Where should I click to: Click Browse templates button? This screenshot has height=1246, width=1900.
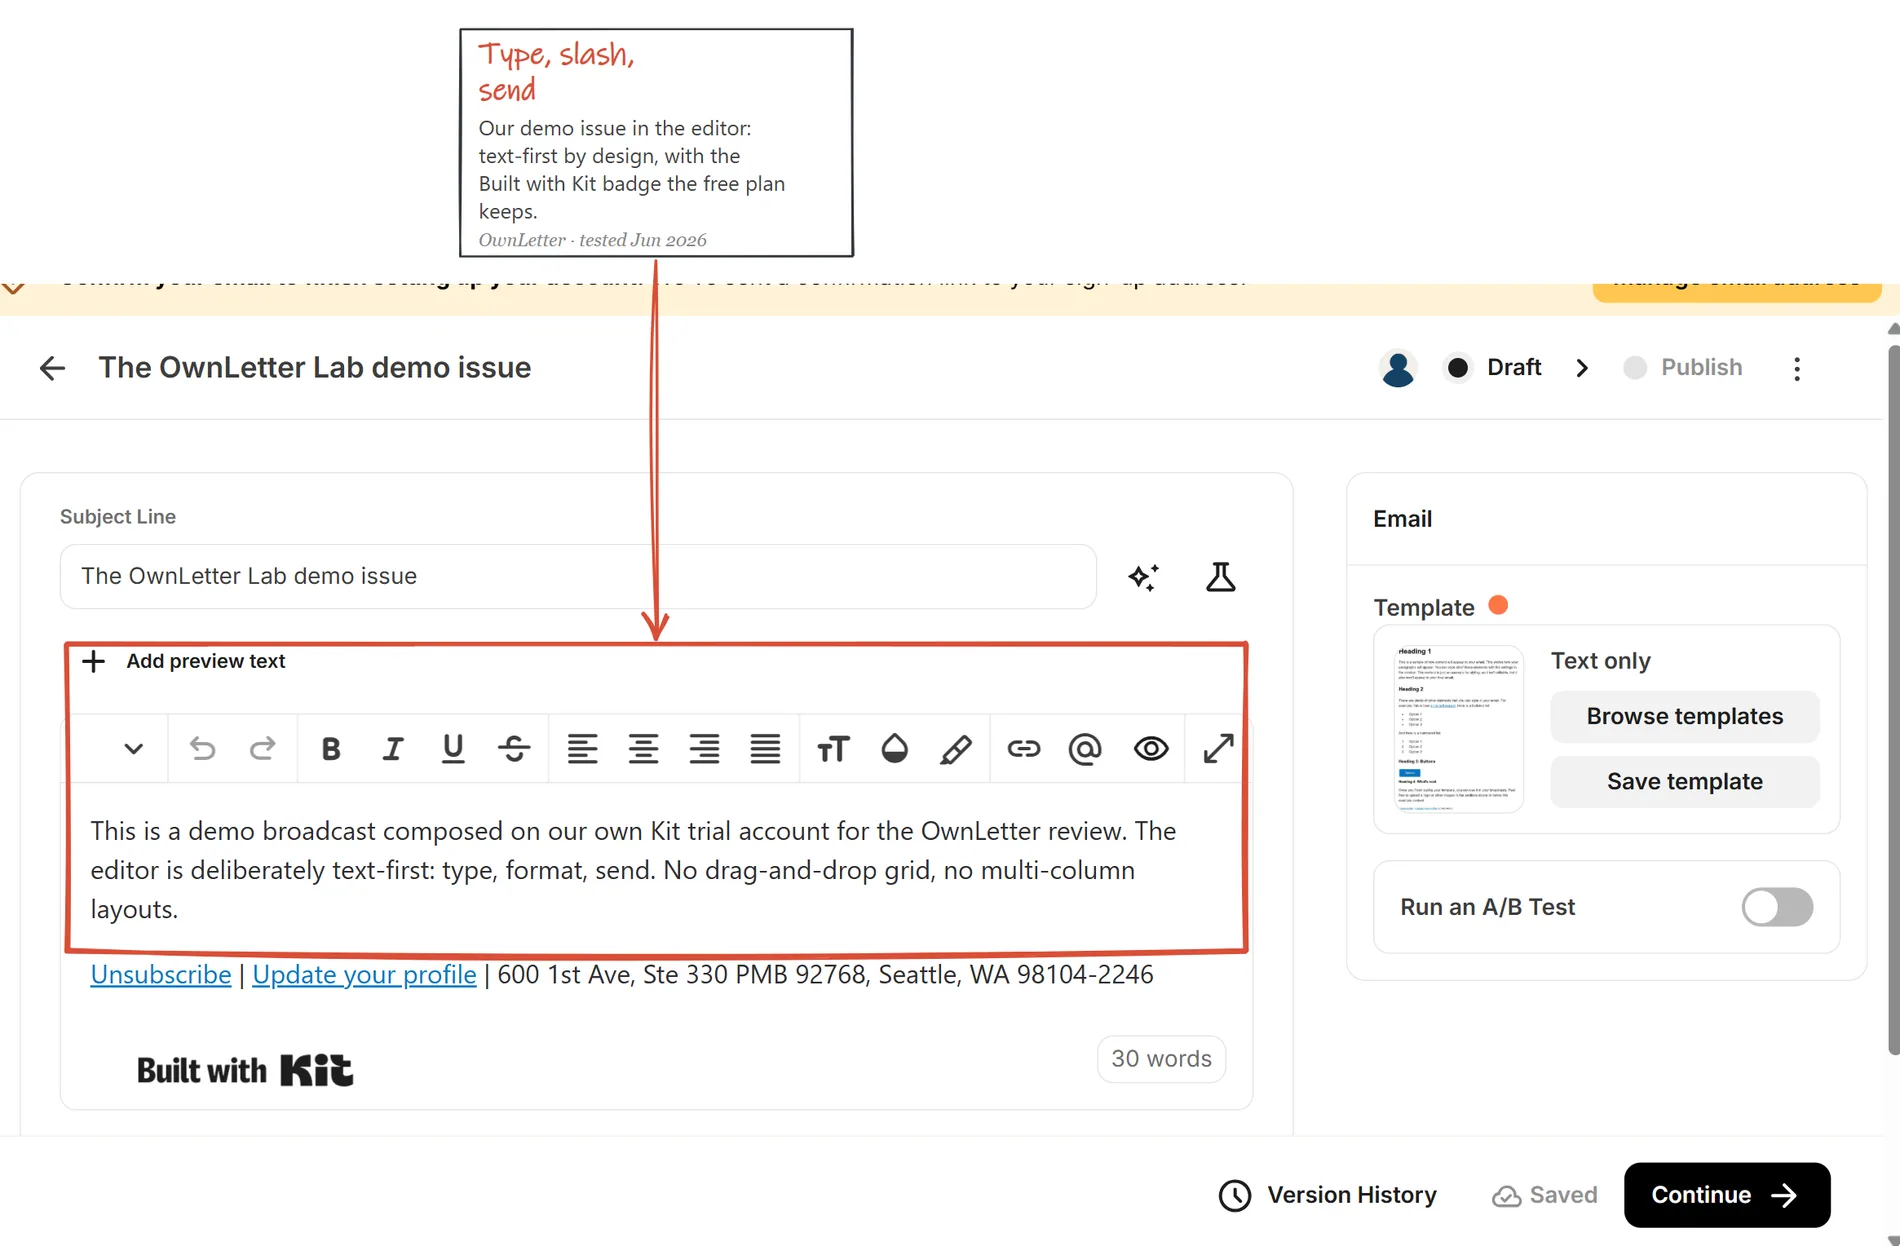point(1685,717)
